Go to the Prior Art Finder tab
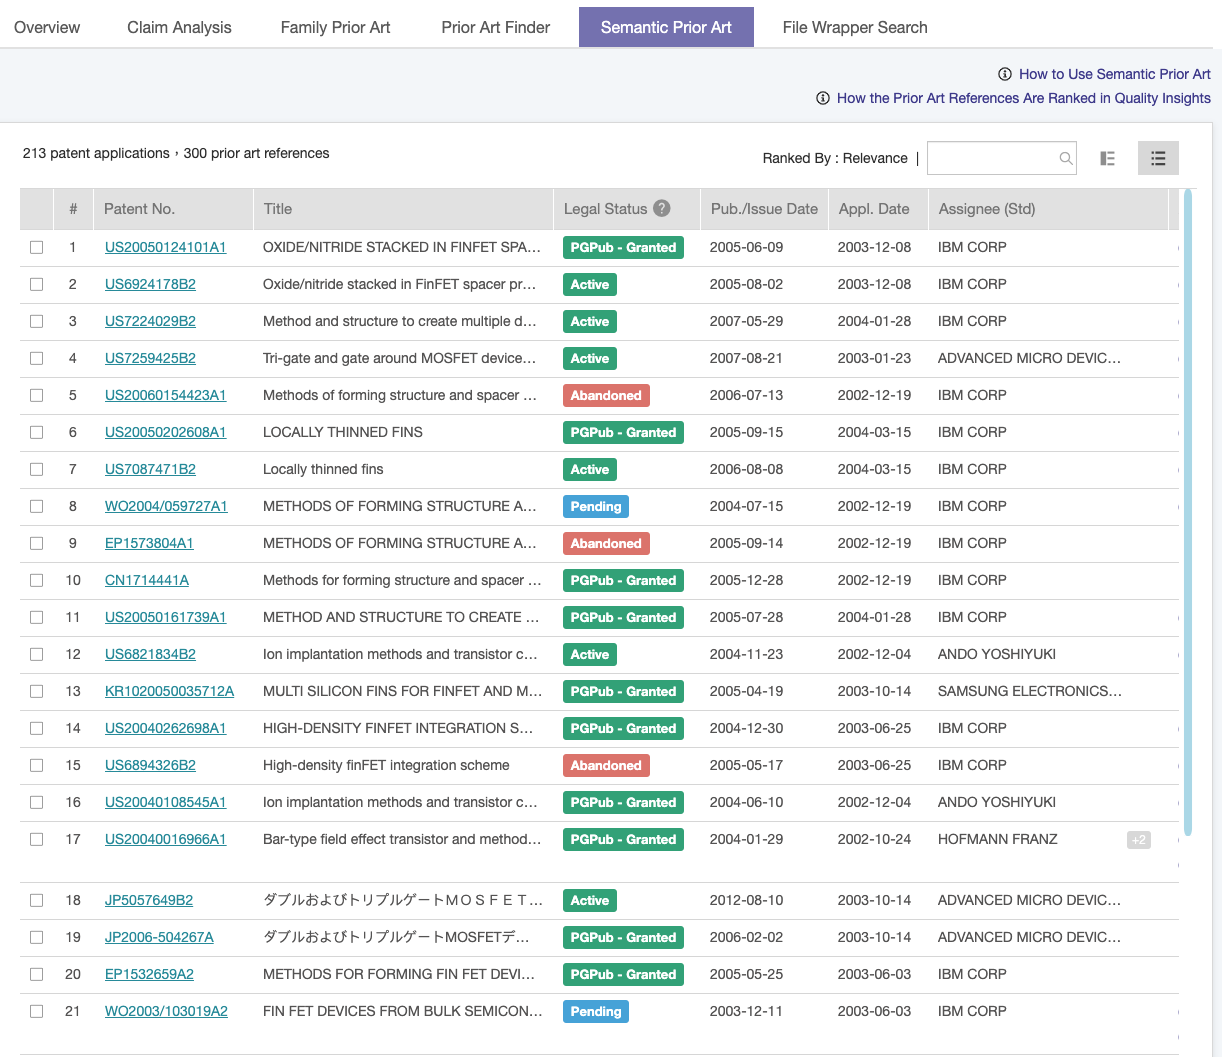The image size is (1222, 1057). click(496, 27)
